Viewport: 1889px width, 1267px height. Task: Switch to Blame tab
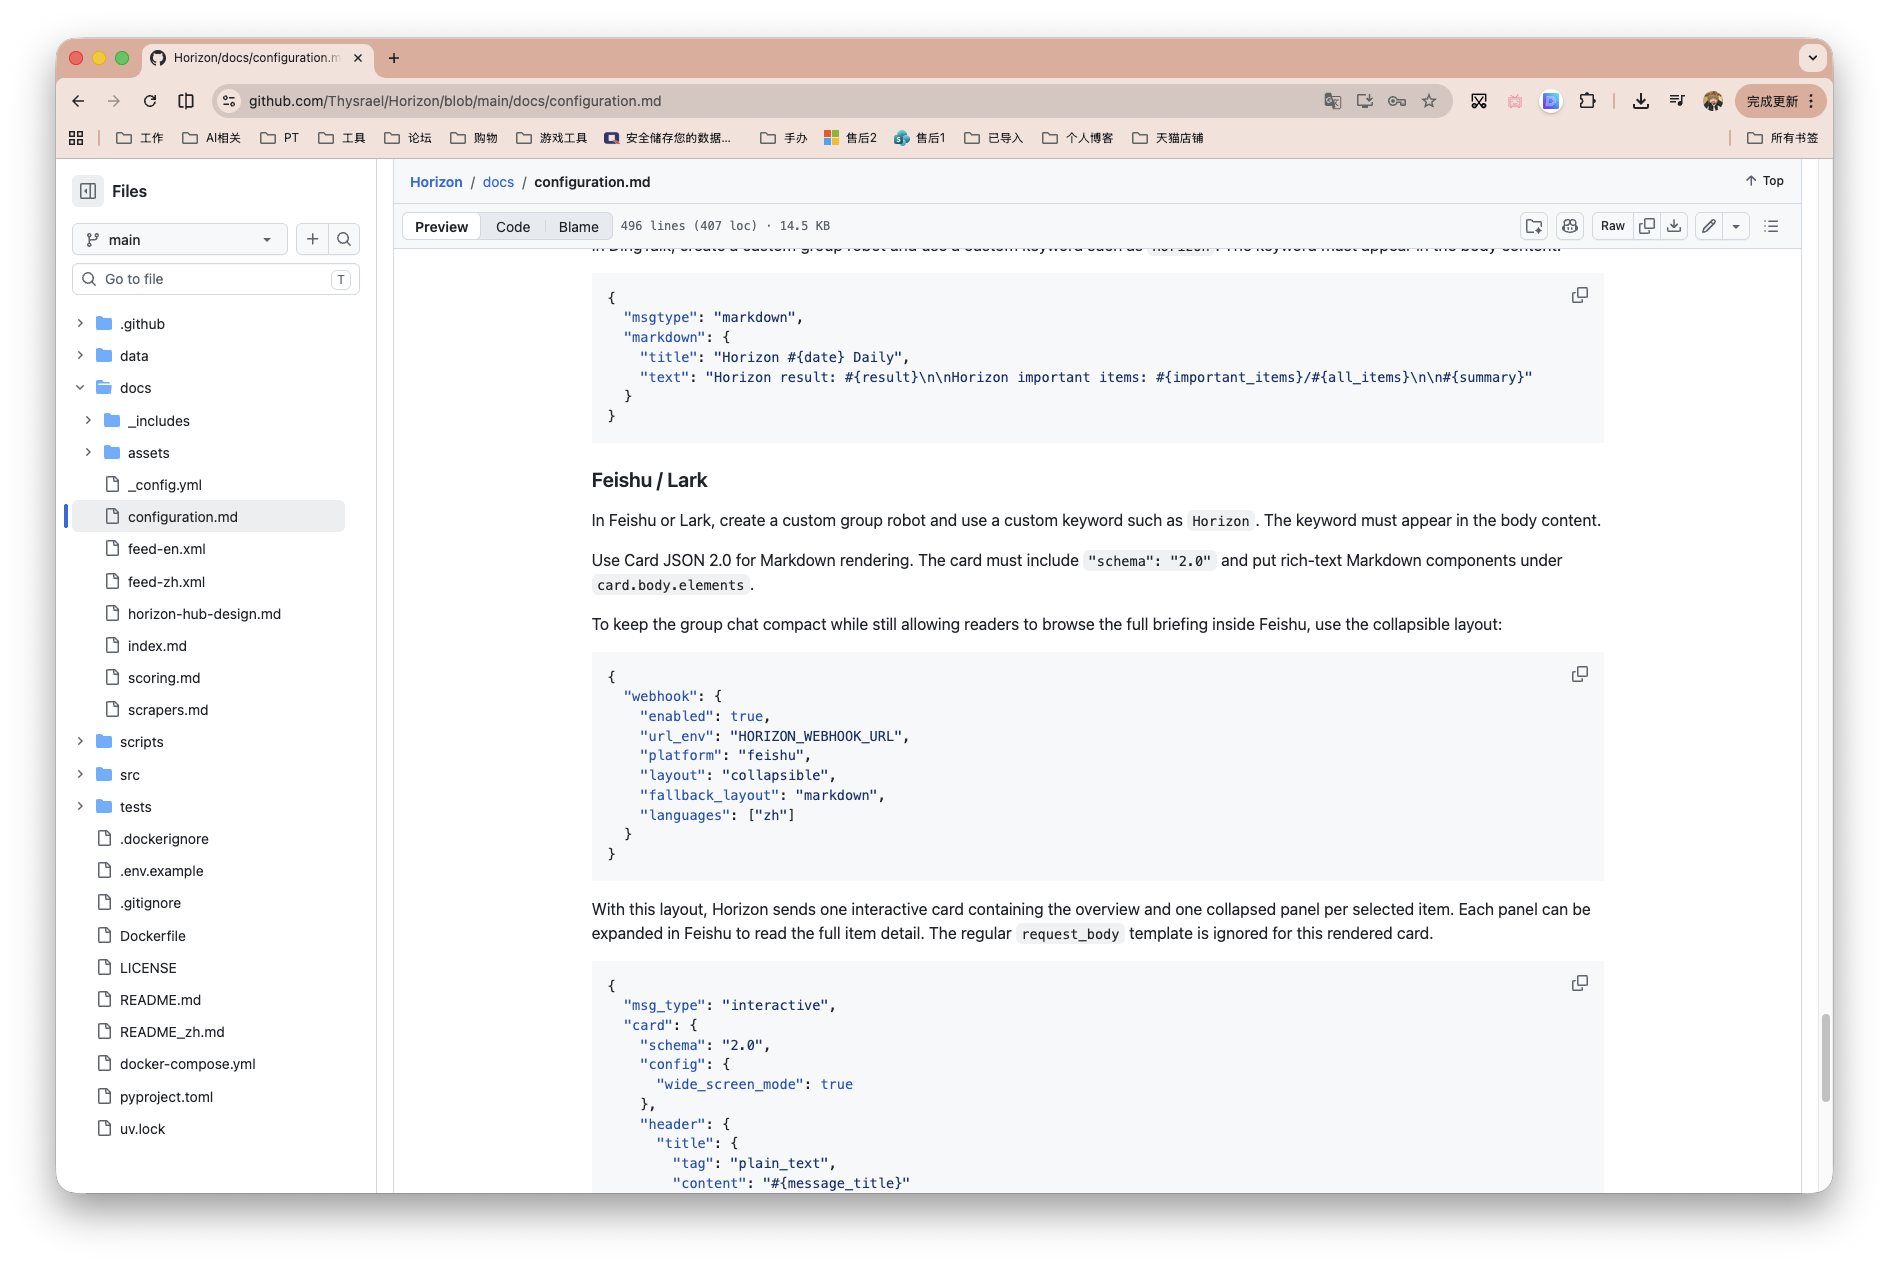579,227
